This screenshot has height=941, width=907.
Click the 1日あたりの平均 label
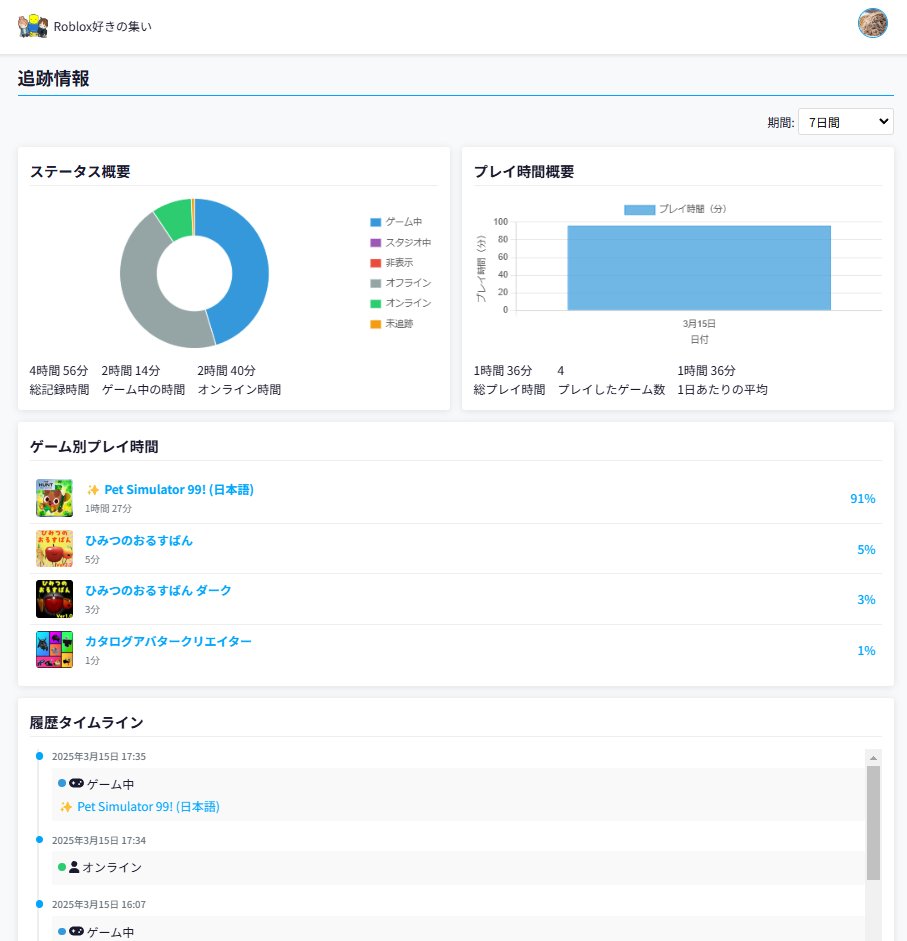point(722,389)
